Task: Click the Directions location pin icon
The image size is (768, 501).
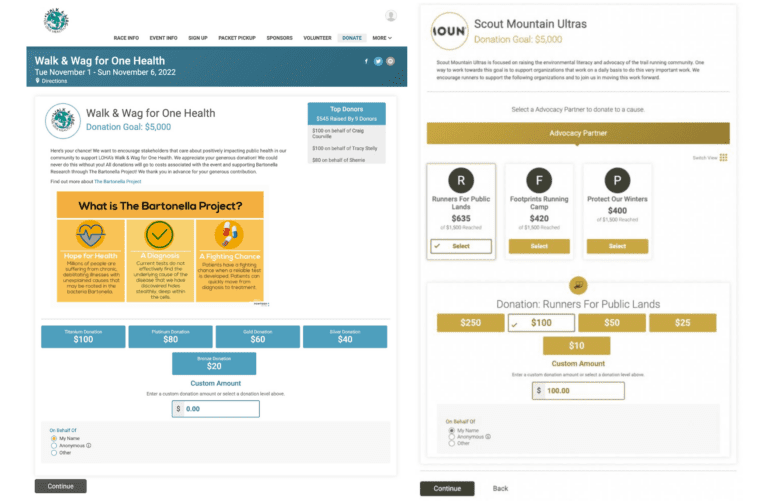Action: [x=37, y=81]
